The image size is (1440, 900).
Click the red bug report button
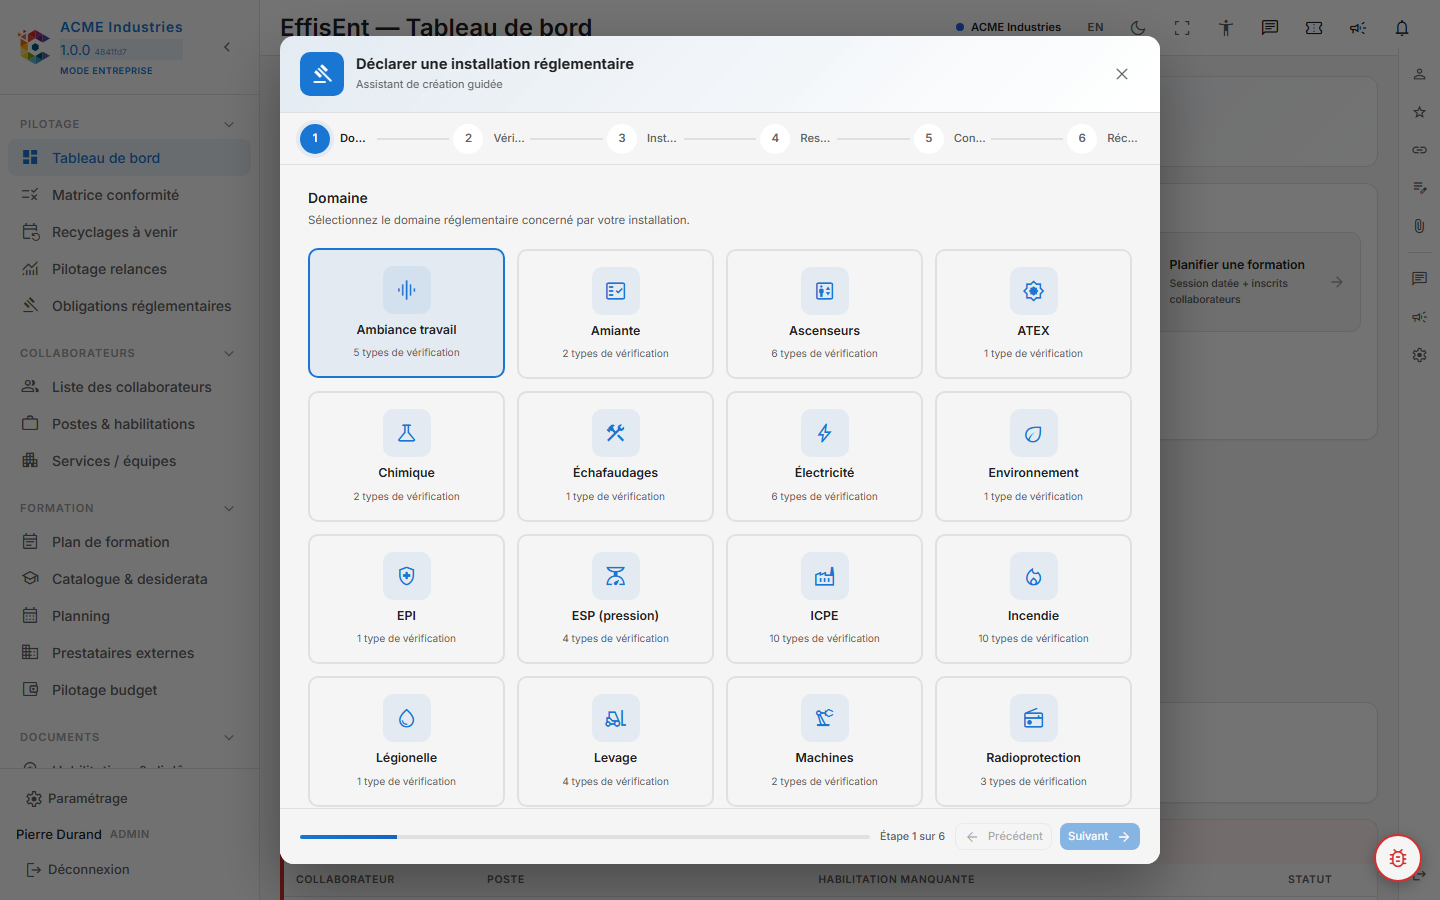point(1398,858)
